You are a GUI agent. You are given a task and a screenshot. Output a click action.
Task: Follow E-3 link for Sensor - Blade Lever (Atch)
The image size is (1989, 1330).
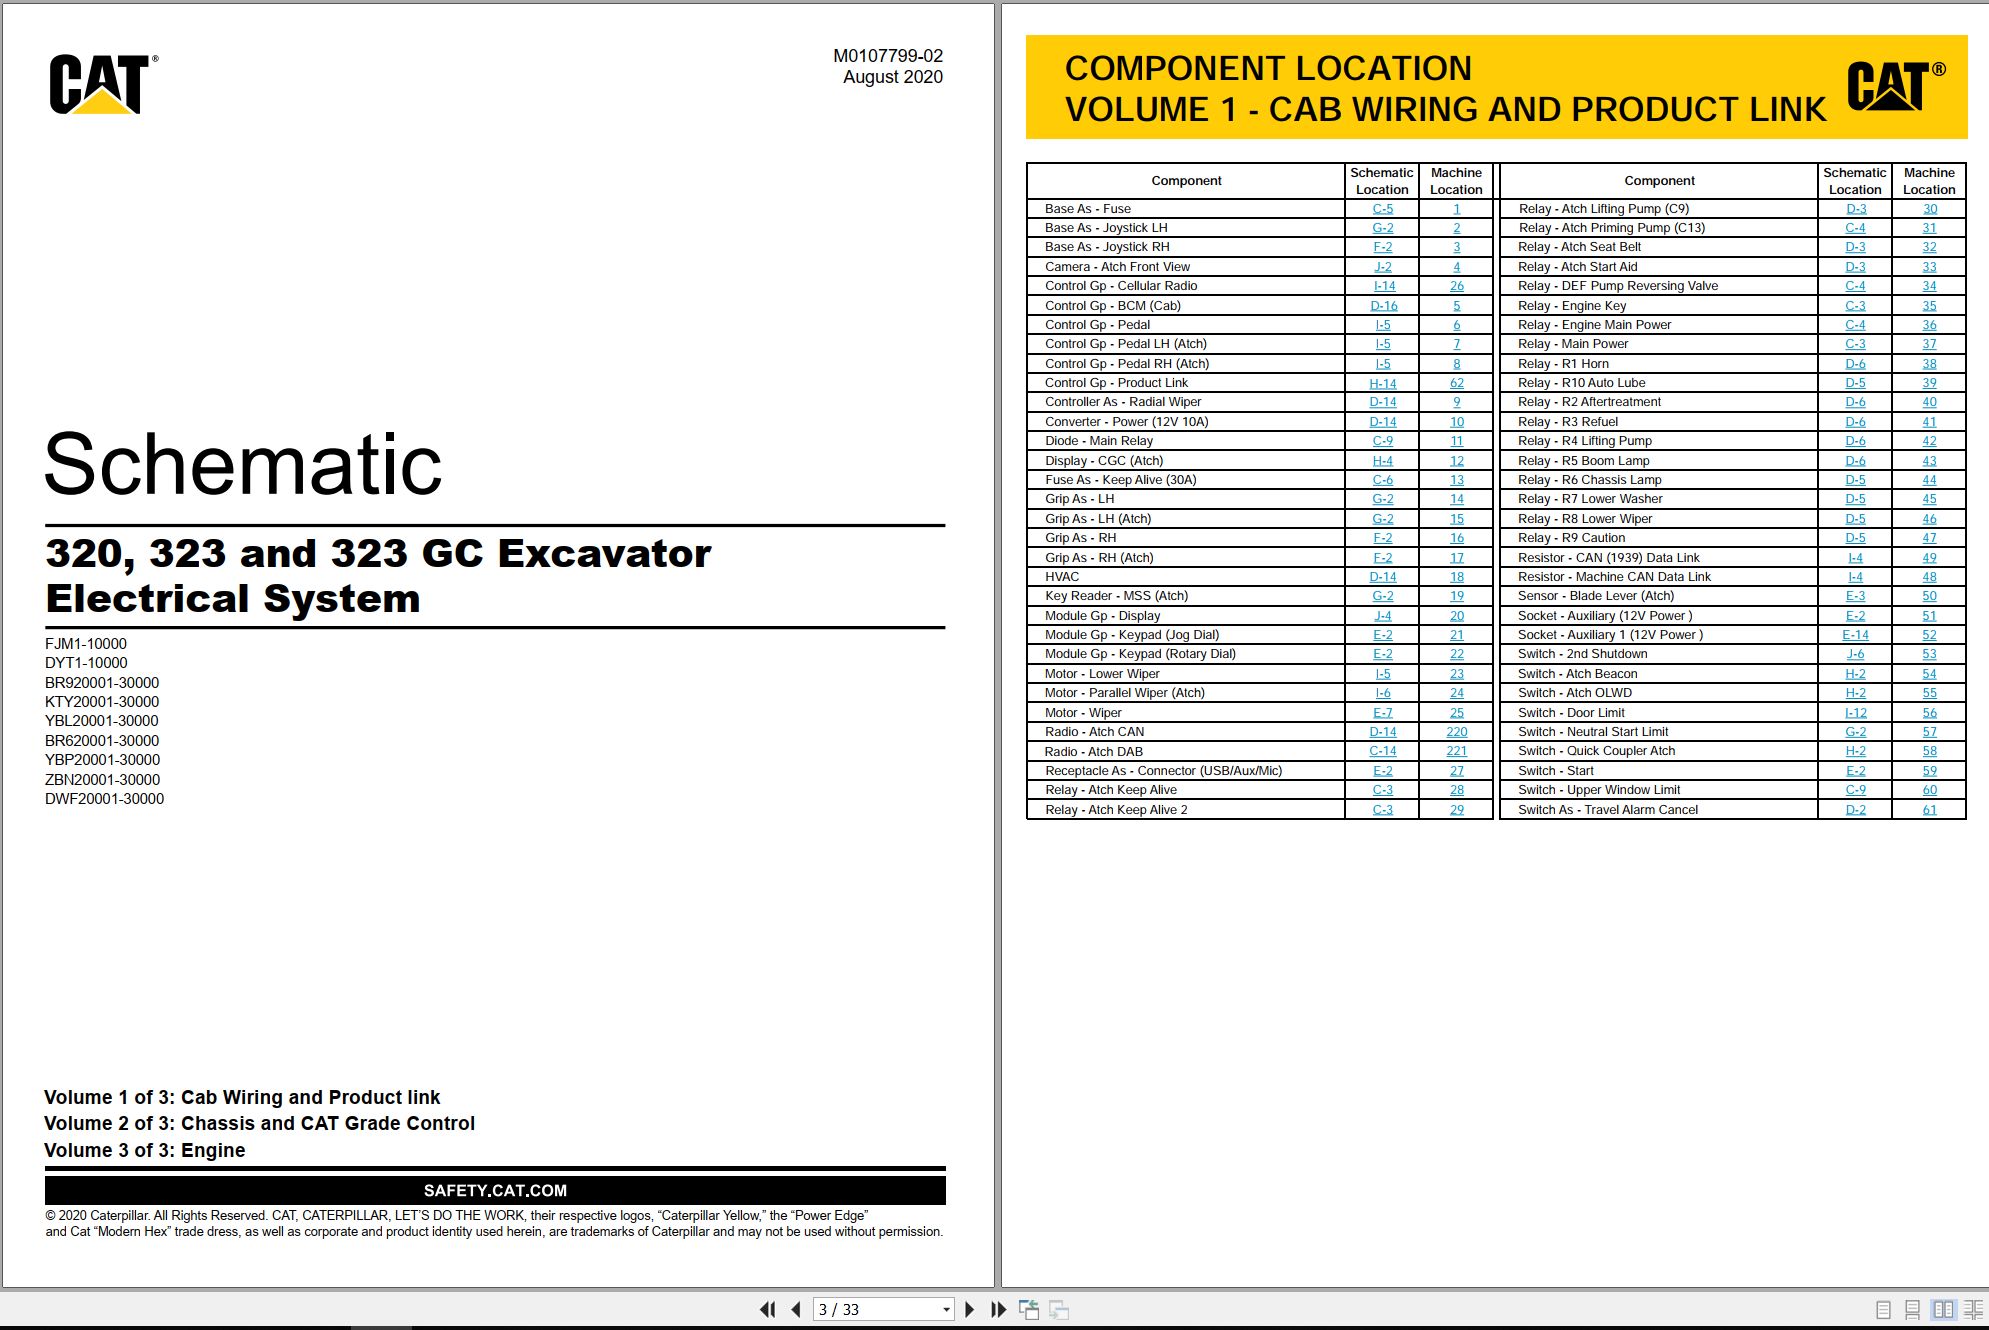(1855, 596)
